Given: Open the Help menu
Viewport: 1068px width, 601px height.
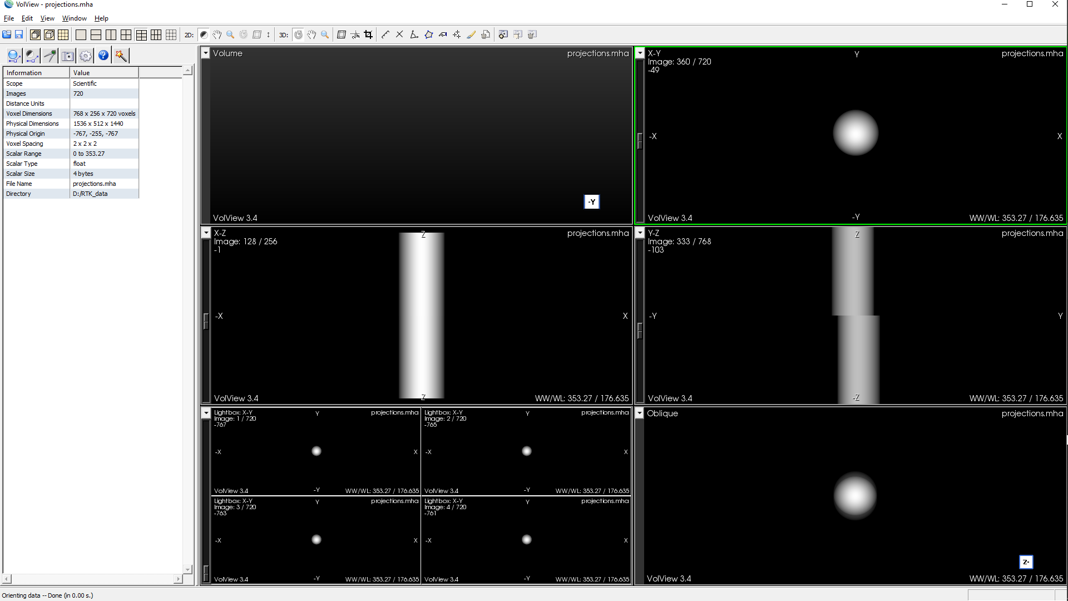Looking at the screenshot, I should coord(101,18).
